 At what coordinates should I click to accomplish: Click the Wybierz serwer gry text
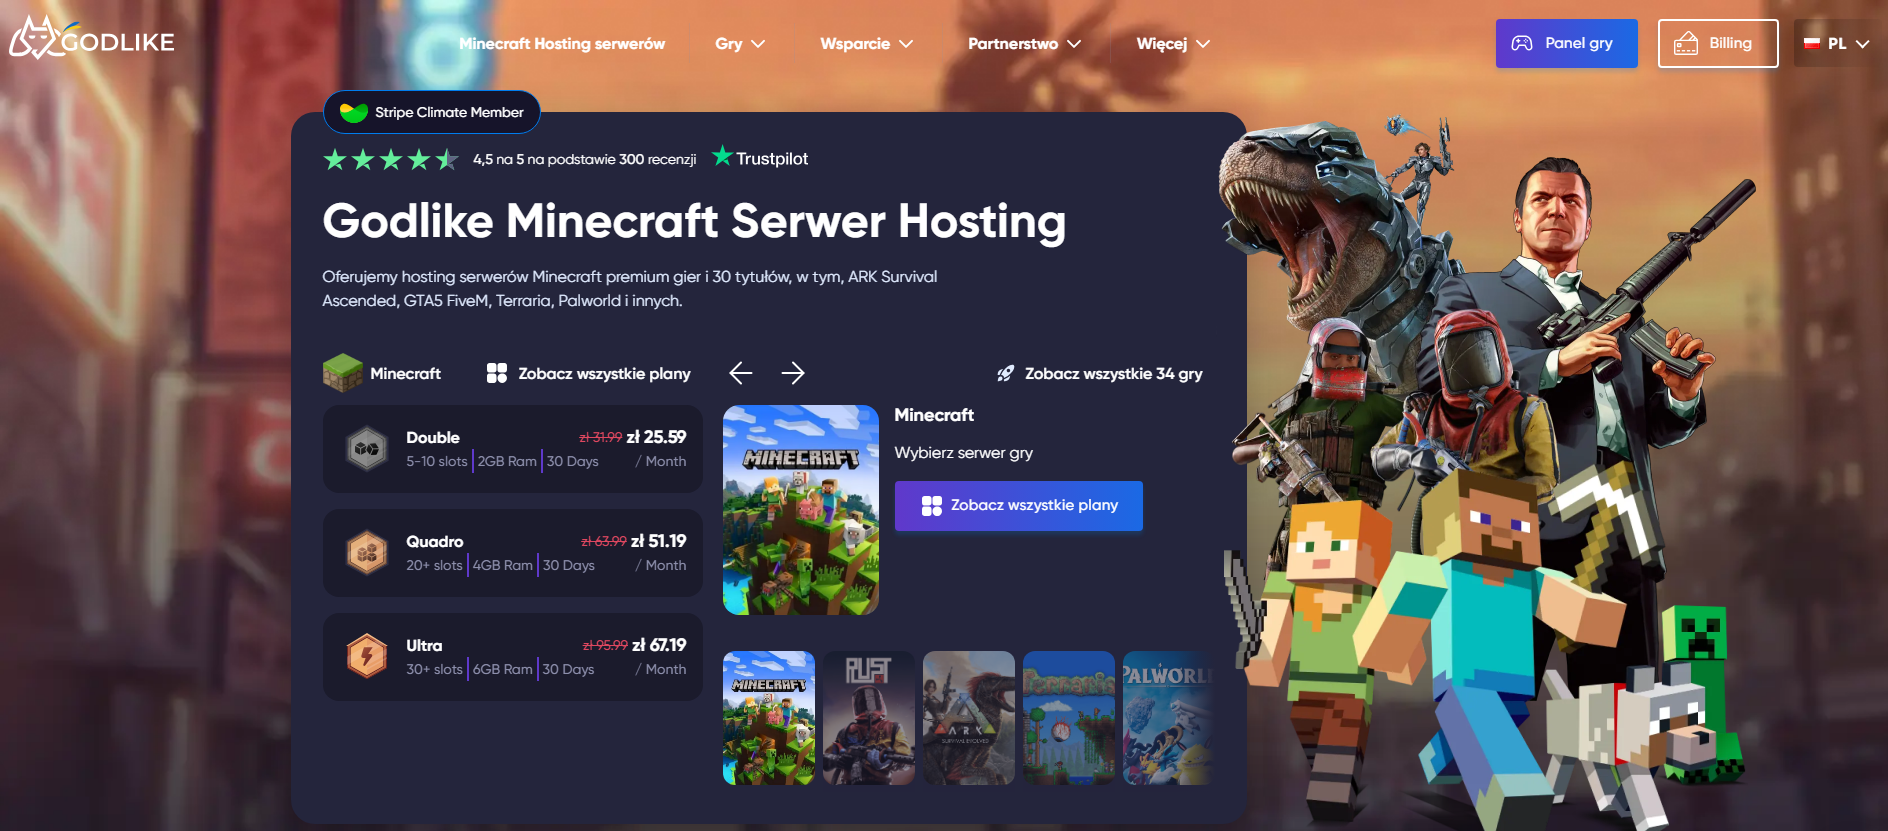click(x=964, y=453)
